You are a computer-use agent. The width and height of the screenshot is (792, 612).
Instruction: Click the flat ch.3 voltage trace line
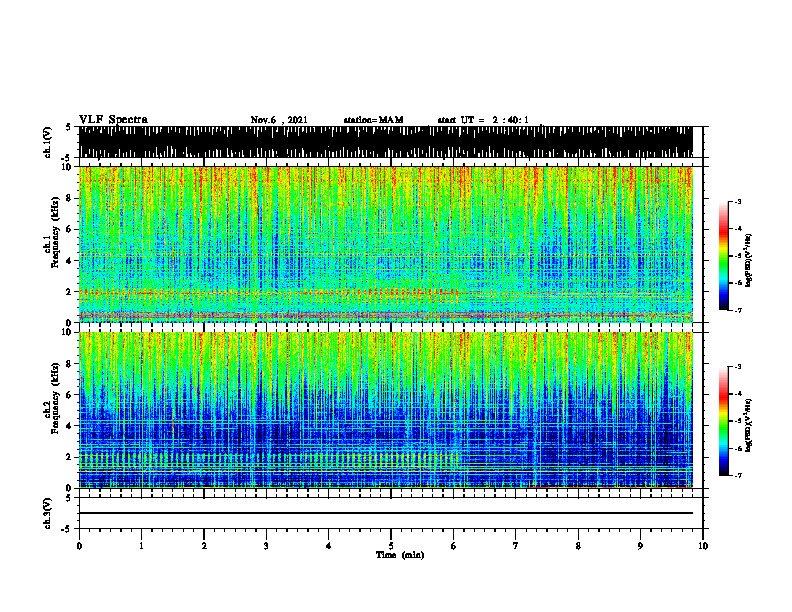pyautogui.click(x=386, y=513)
